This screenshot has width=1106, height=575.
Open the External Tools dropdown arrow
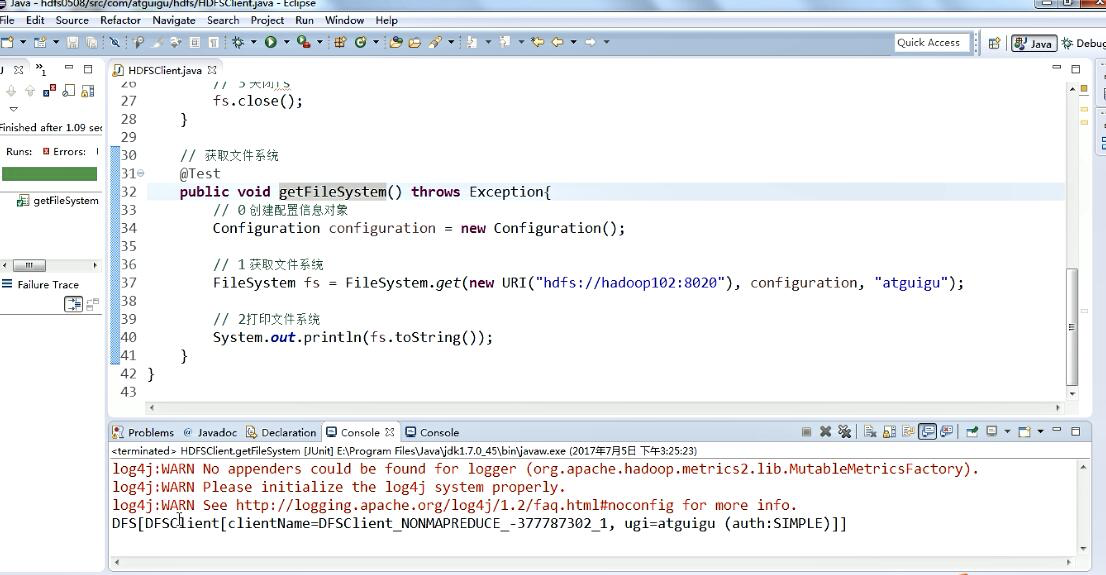coord(320,42)
